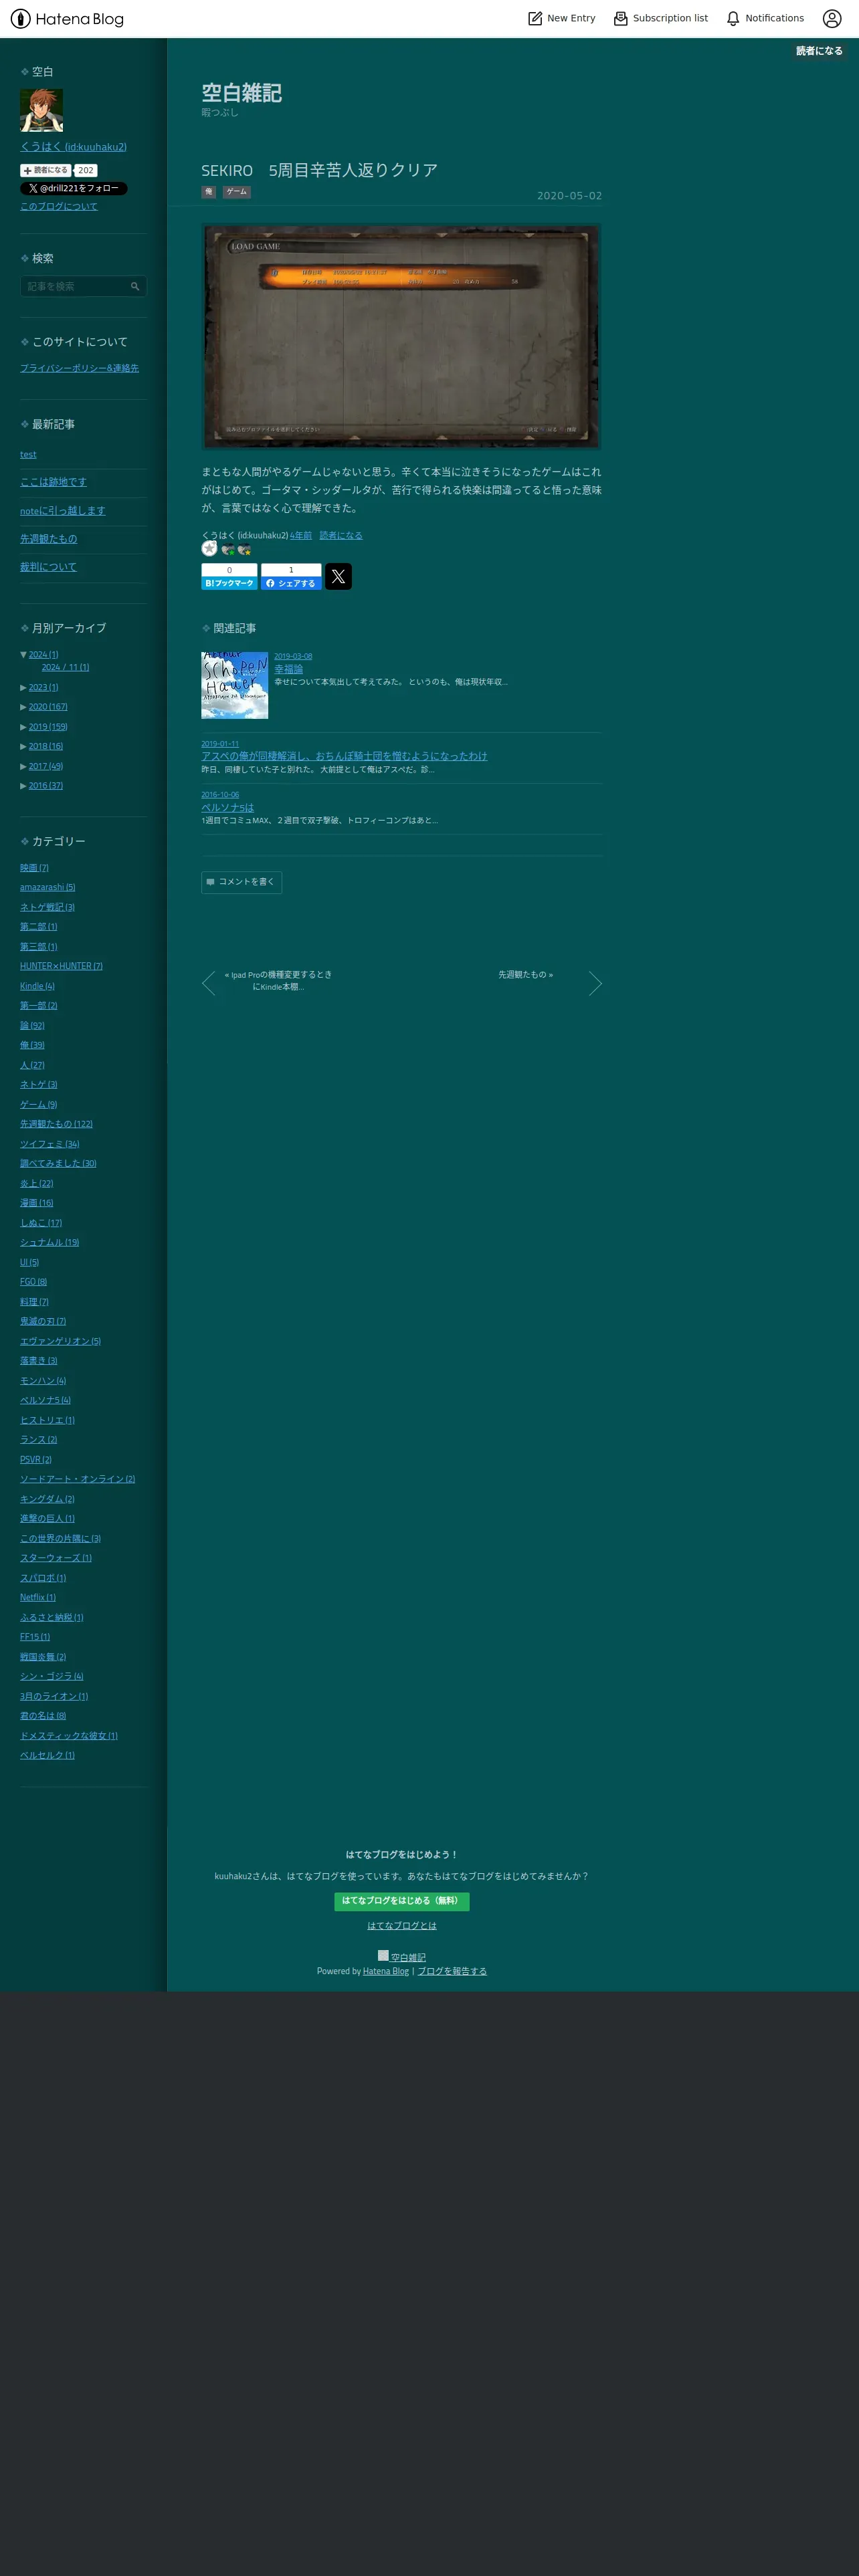Open the HUNTER×HUNTER (7) category
The image size is (859, 2576).
pyautogui.click(x=61, y=966)
